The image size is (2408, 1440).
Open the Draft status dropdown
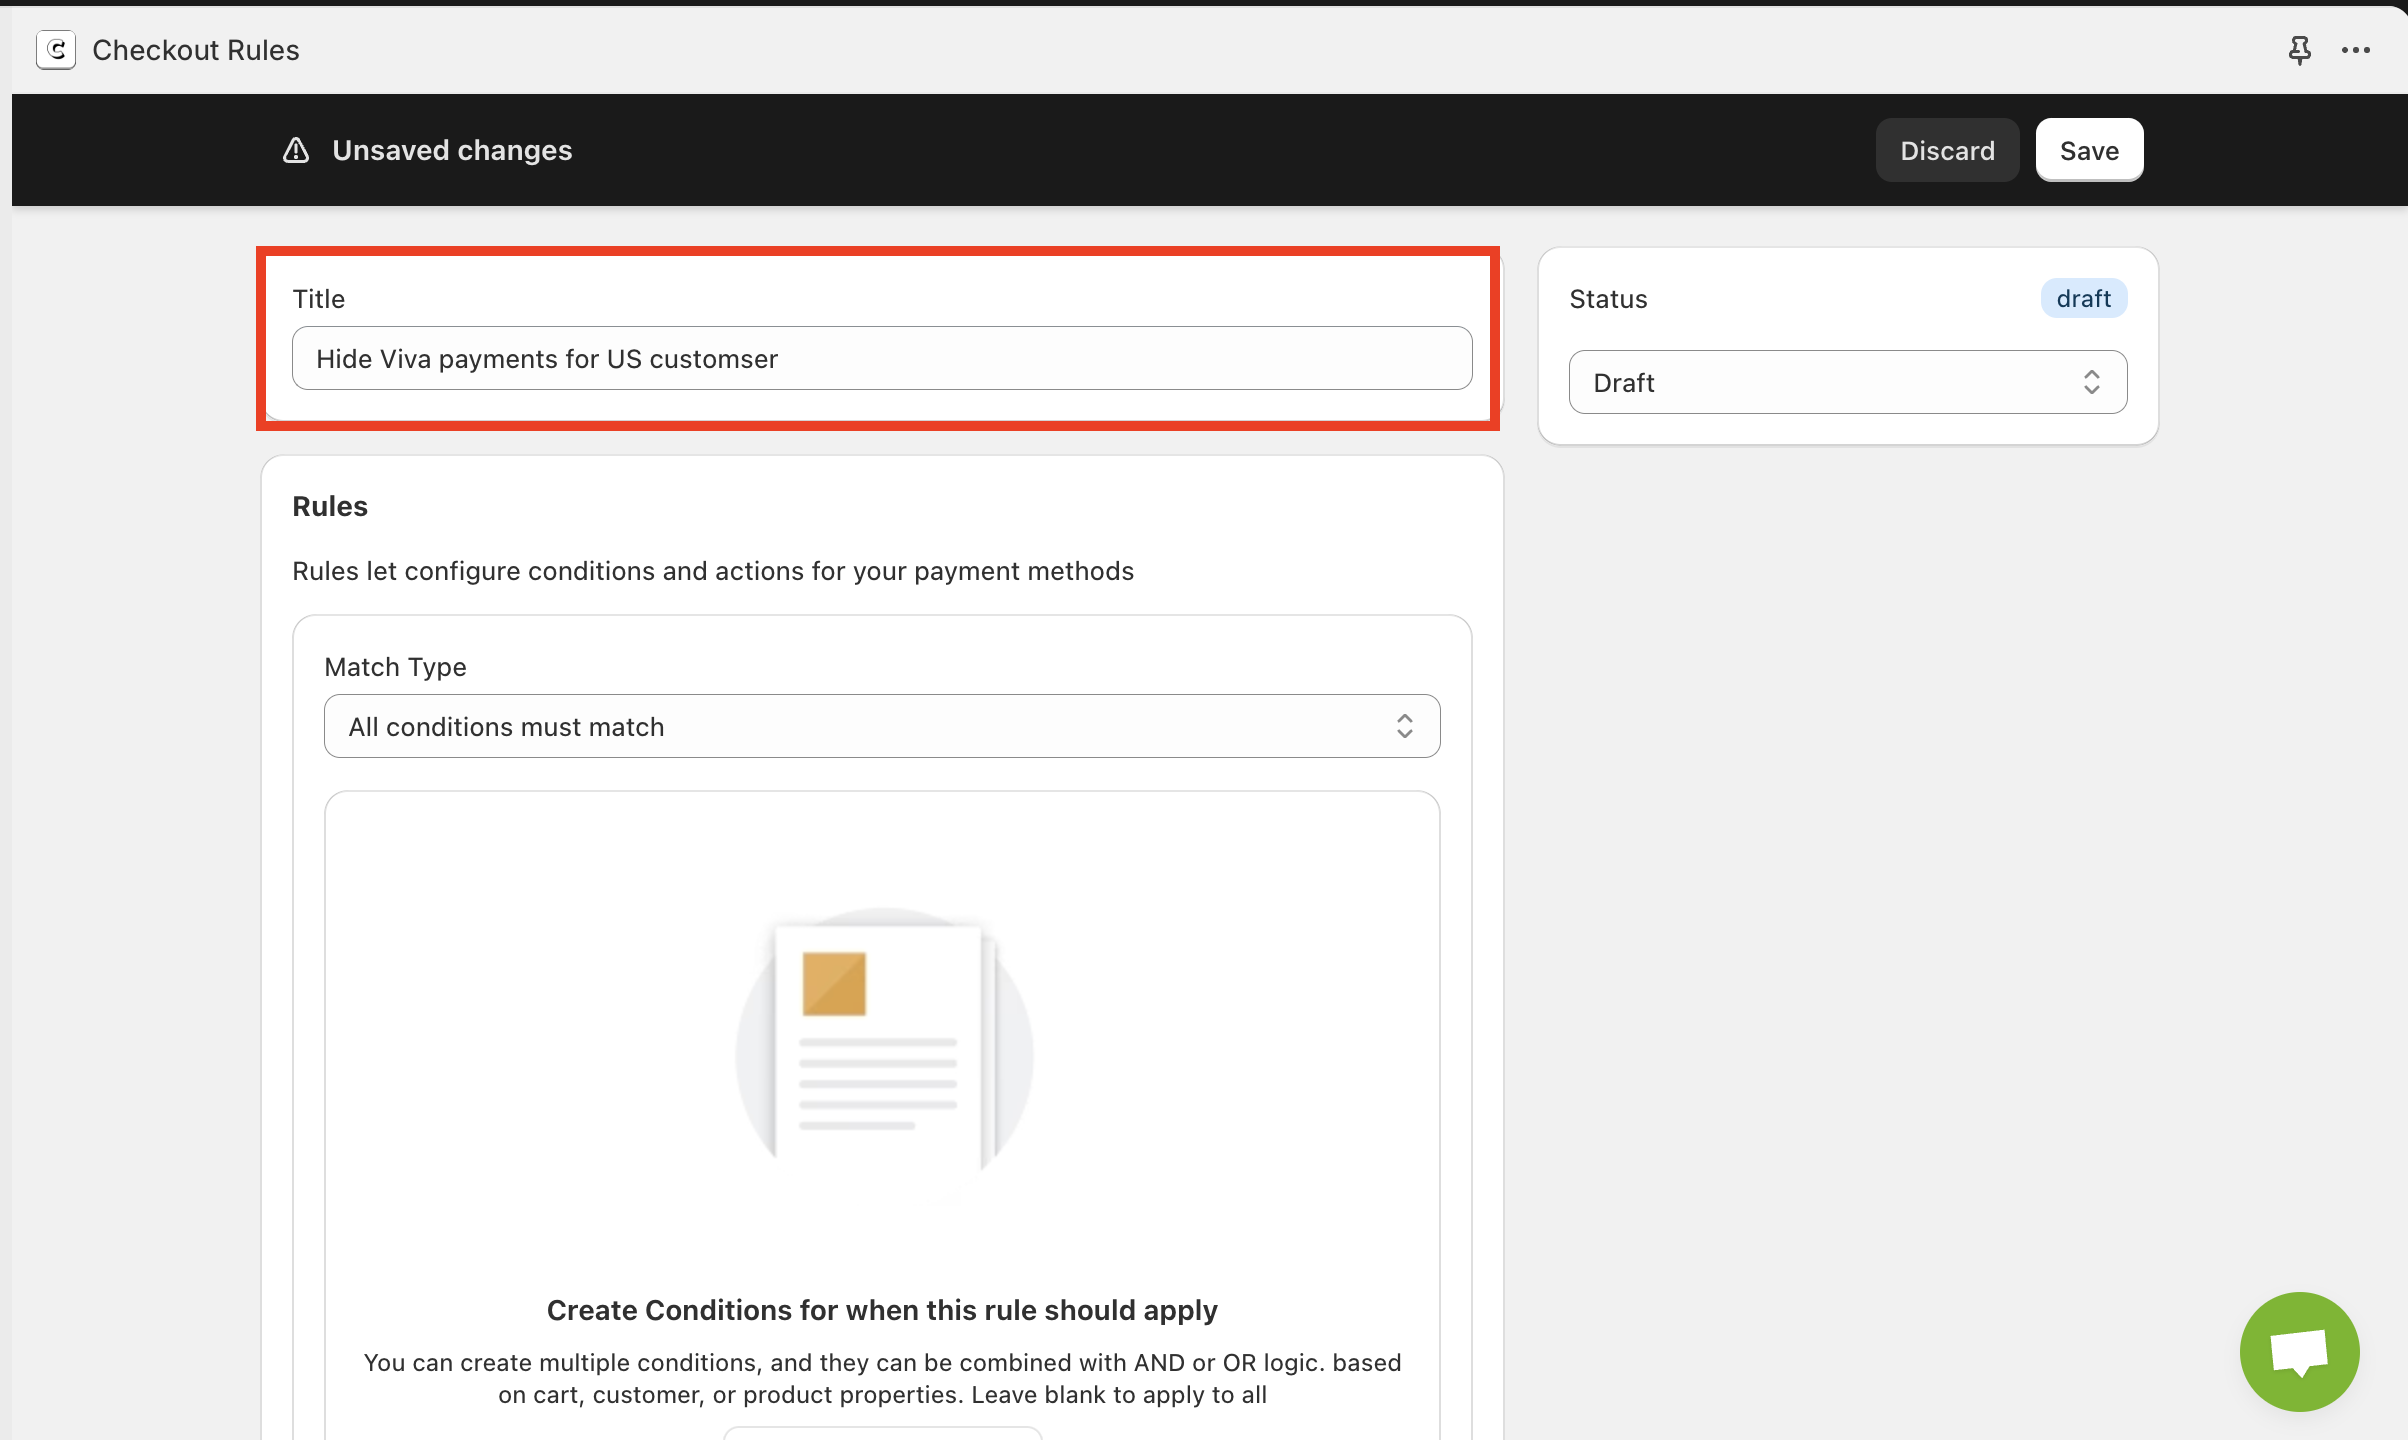point(1846,382)
